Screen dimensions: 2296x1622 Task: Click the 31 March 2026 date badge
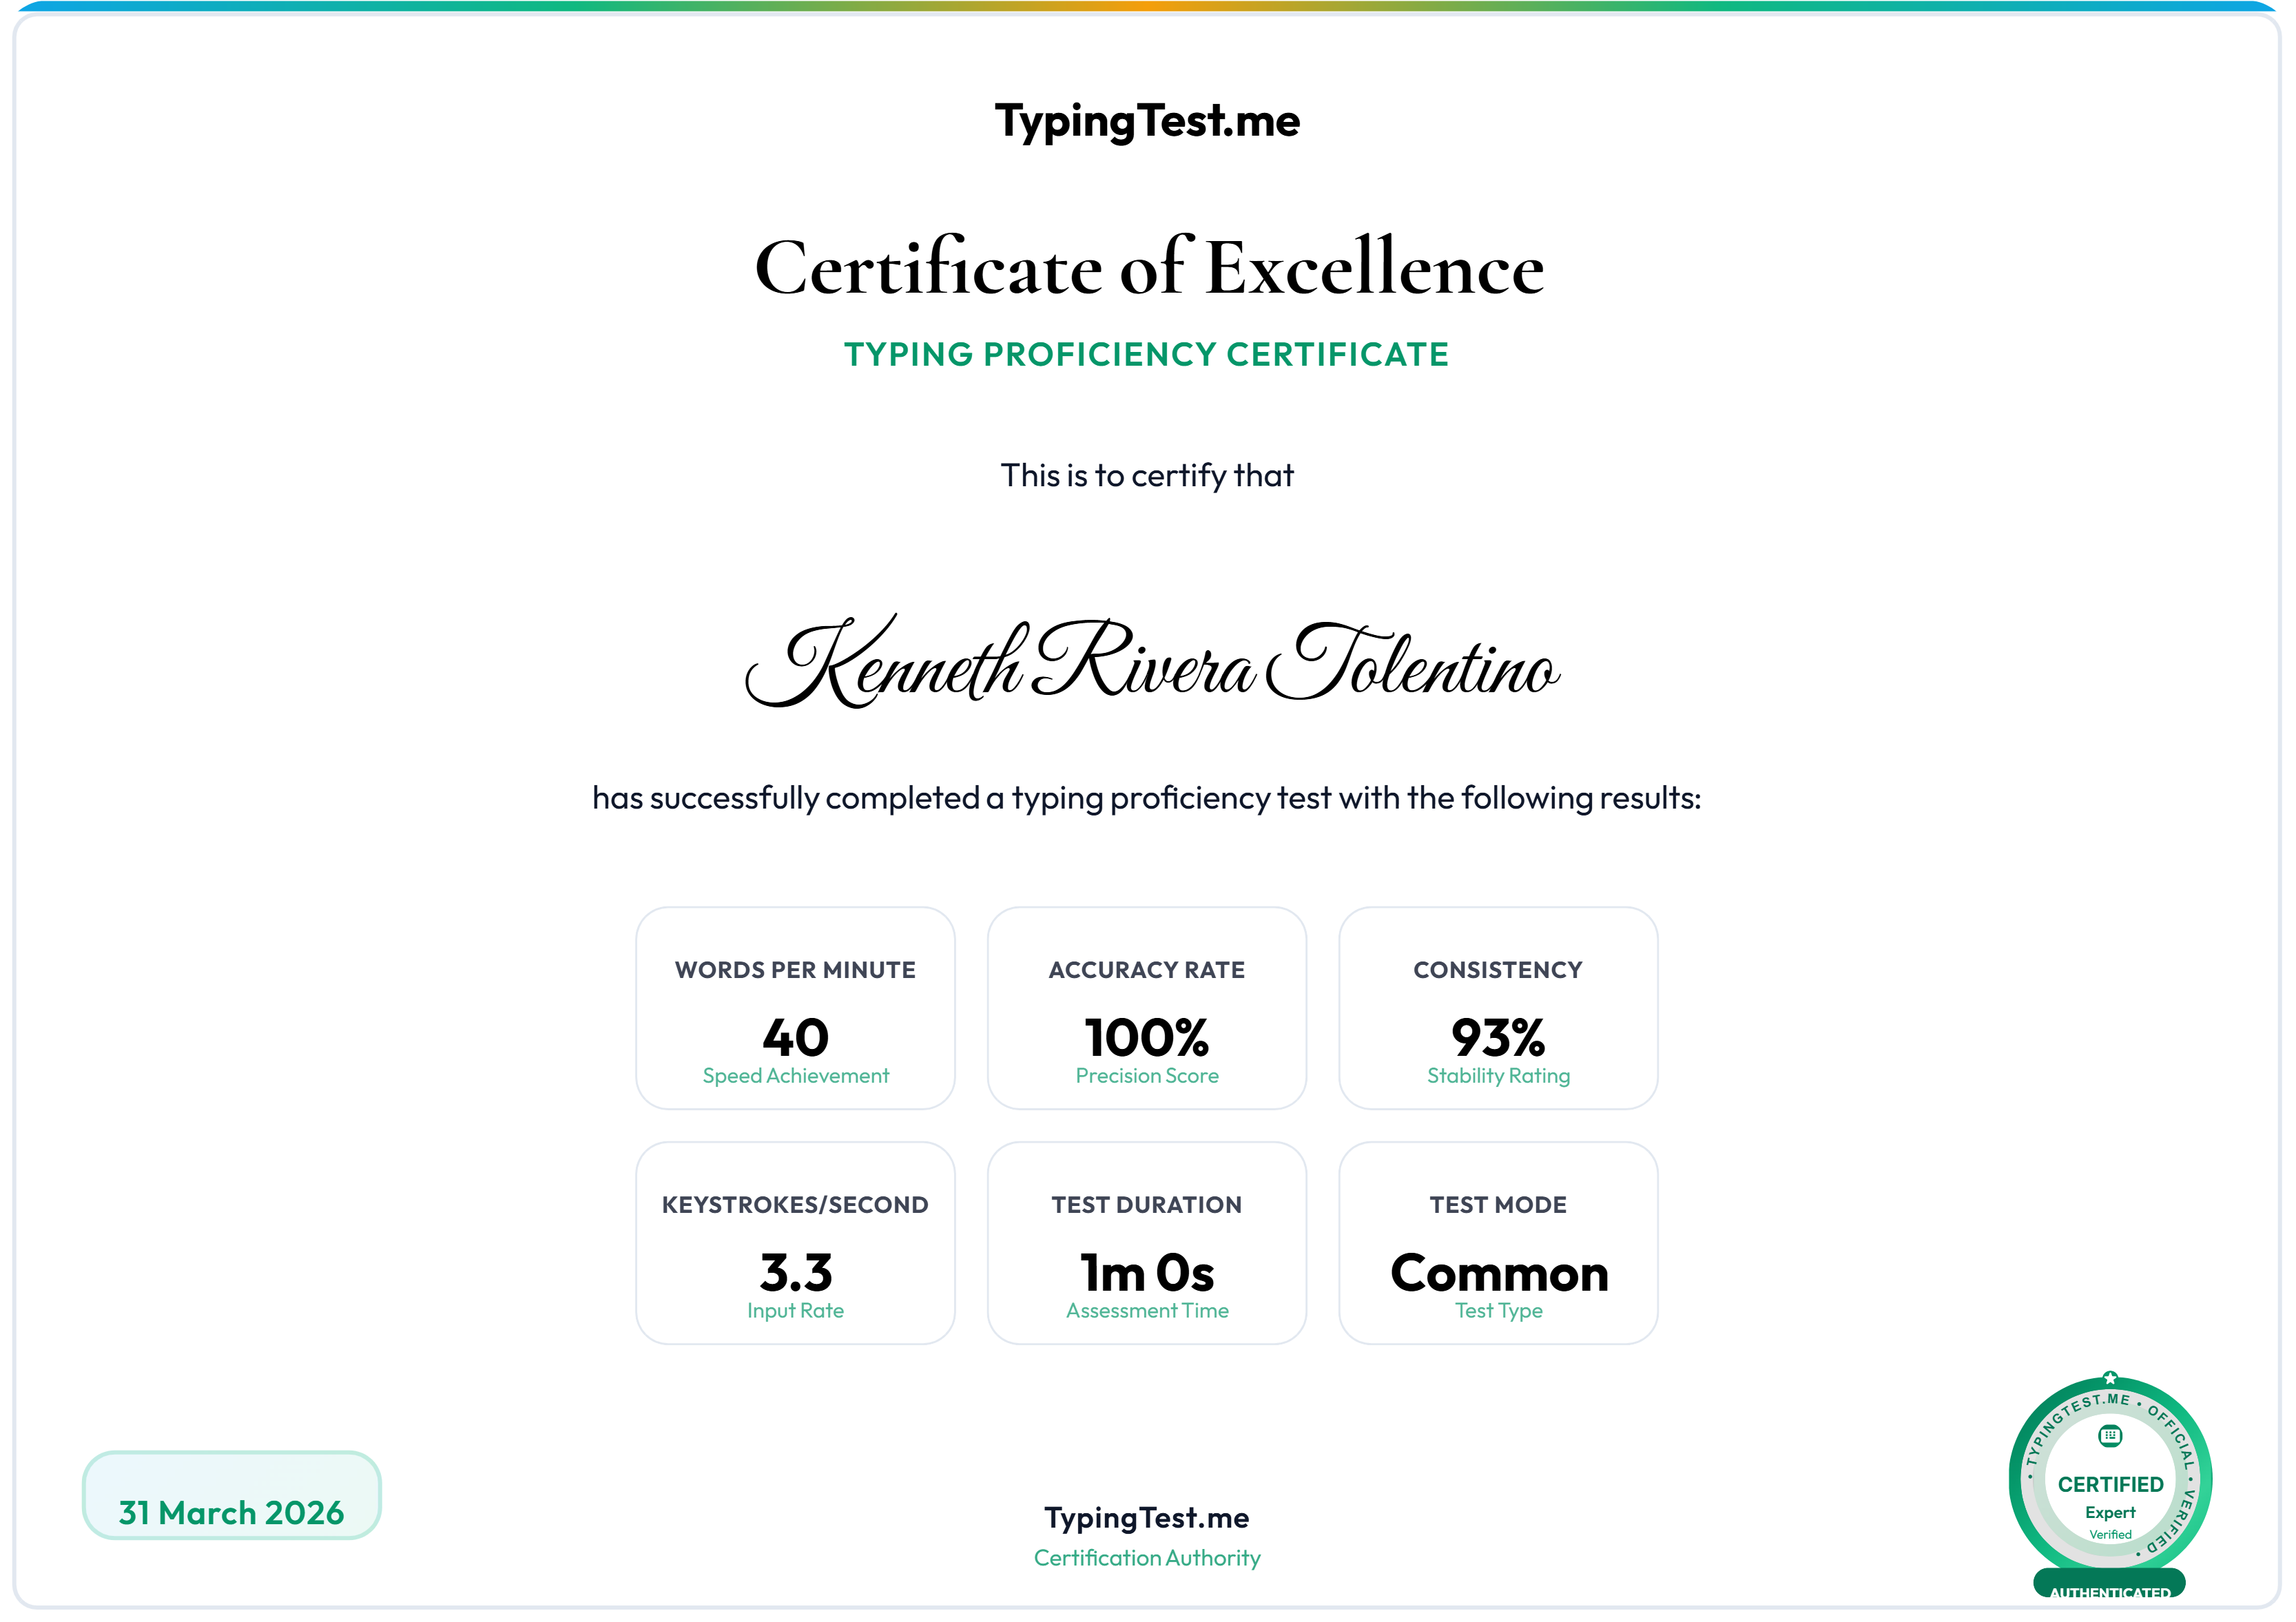231,1496
